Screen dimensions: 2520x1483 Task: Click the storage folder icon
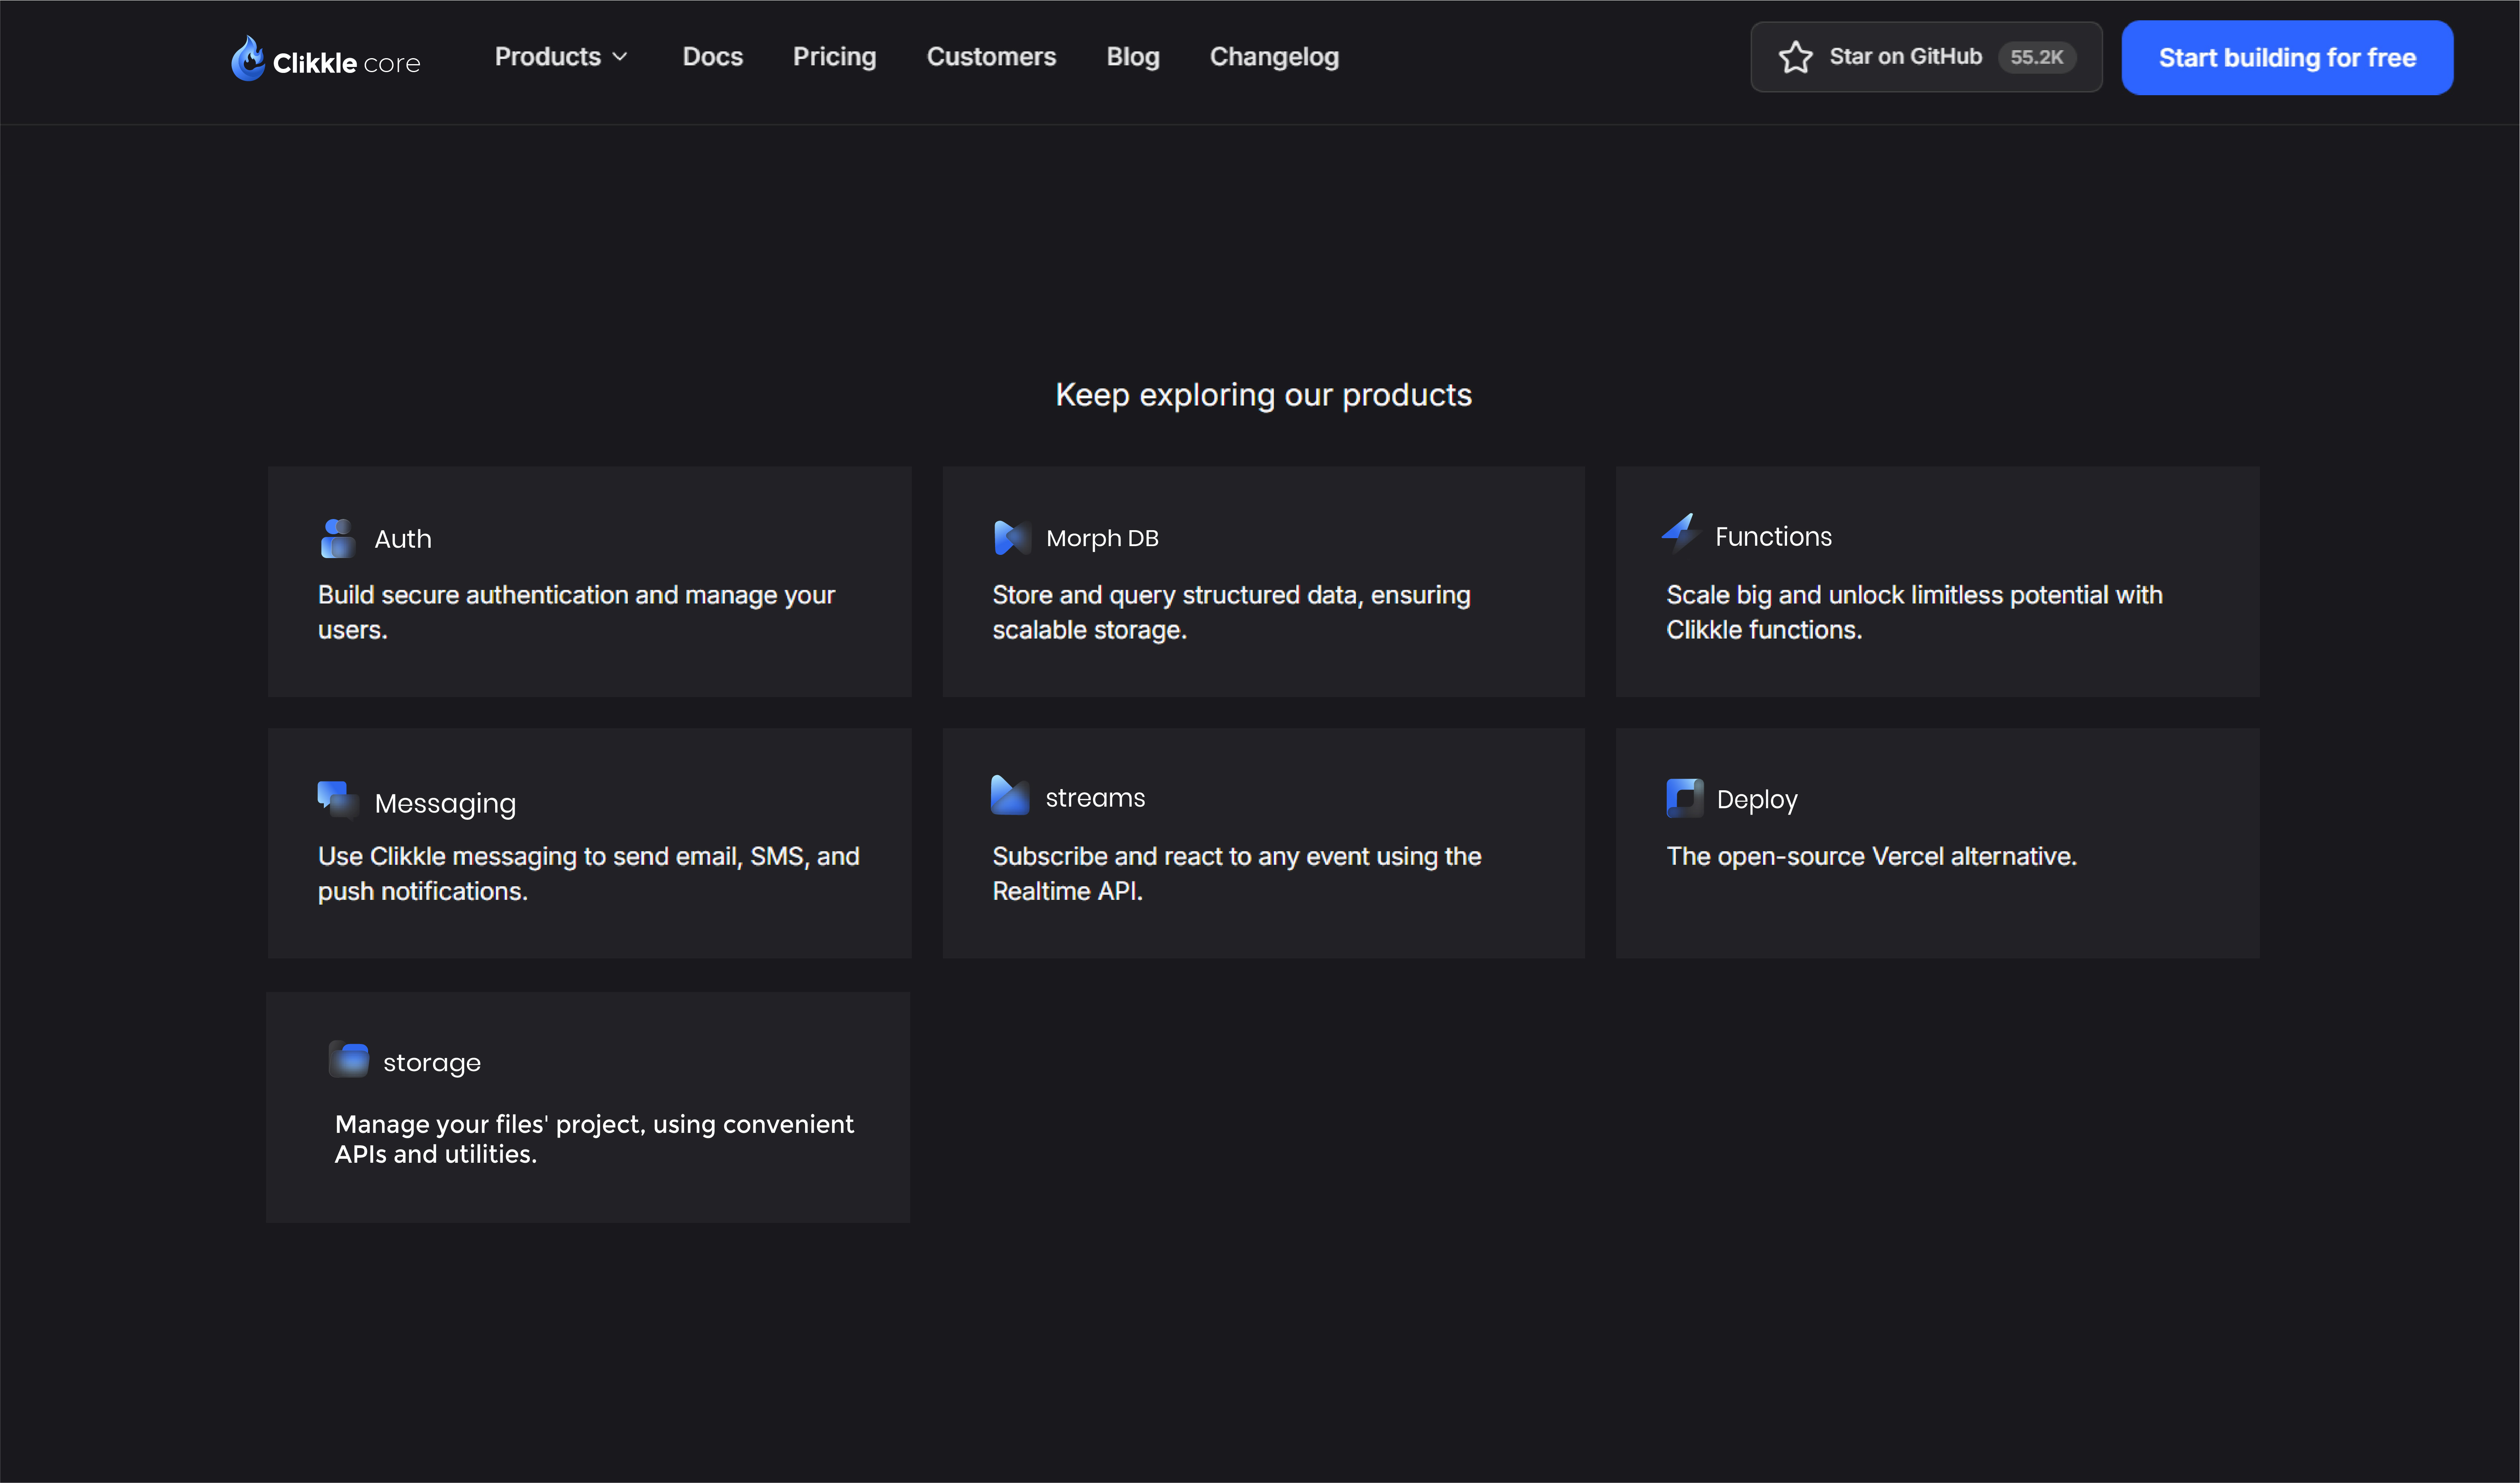[349, 1059]
